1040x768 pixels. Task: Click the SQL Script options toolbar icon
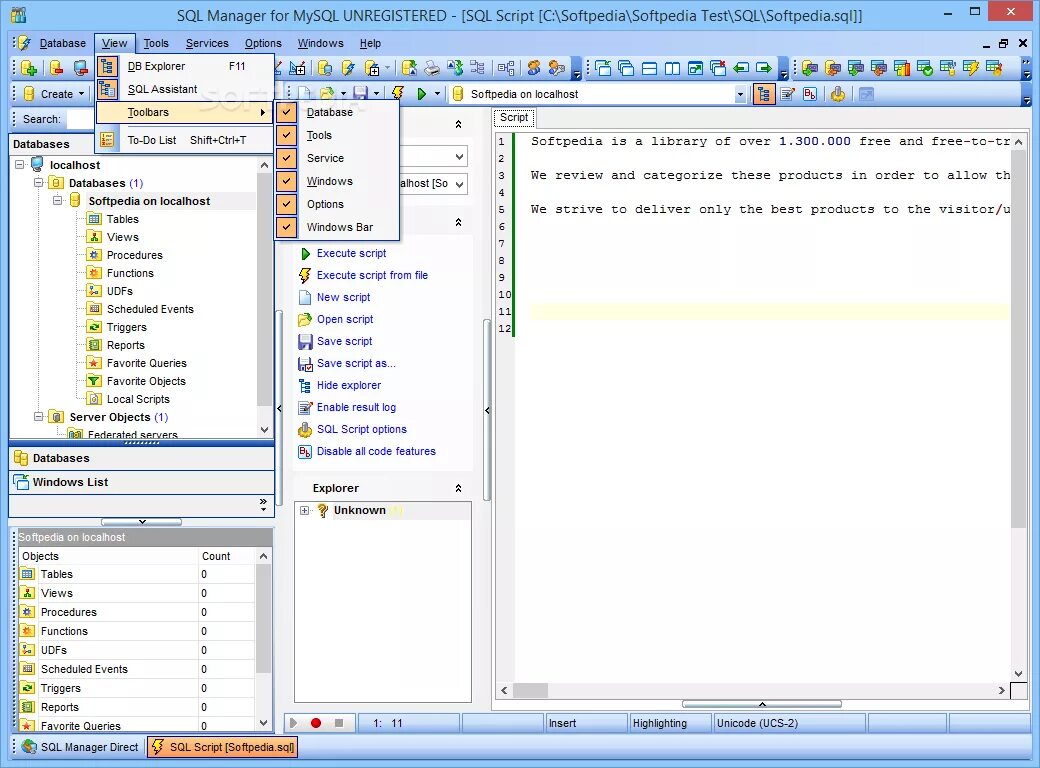pos(838,94)
